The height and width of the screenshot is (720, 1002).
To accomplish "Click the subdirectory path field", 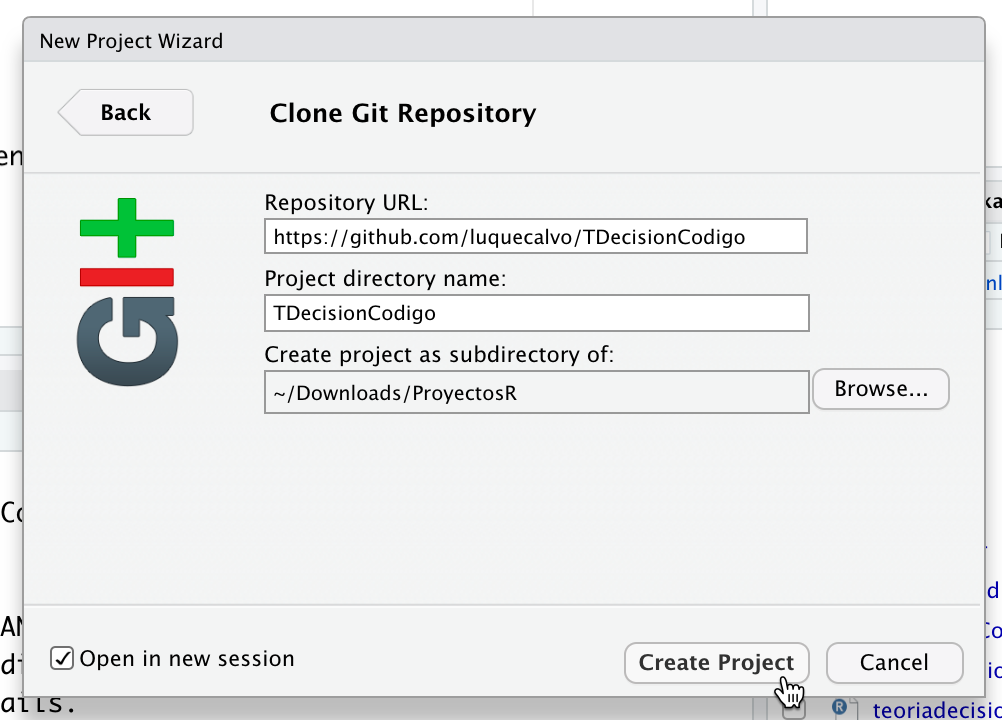I will (535, 392).
